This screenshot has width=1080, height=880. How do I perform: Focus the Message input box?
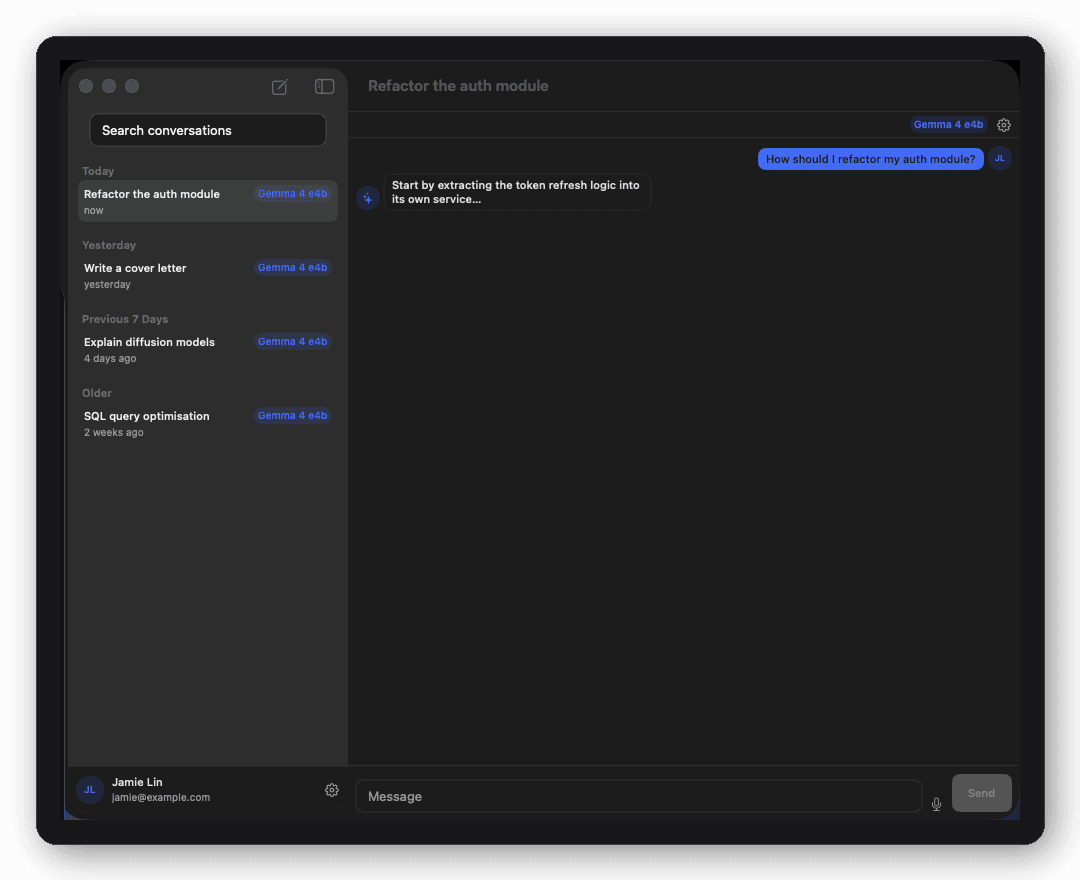pyautogui.click(x=638, y=796)
